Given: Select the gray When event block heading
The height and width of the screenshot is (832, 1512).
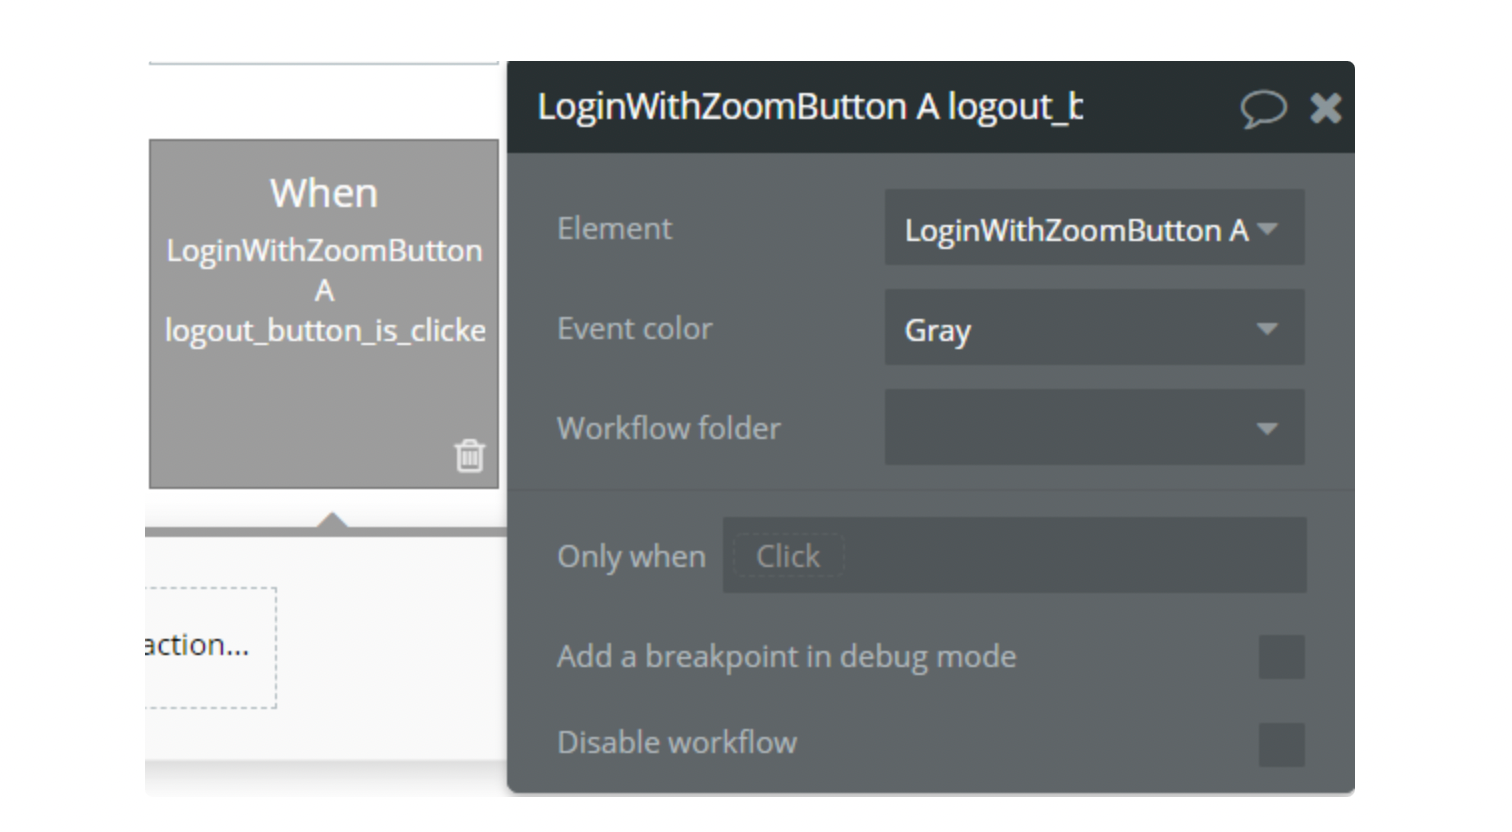Looking at the screenshot, I should tap(324, 193).
